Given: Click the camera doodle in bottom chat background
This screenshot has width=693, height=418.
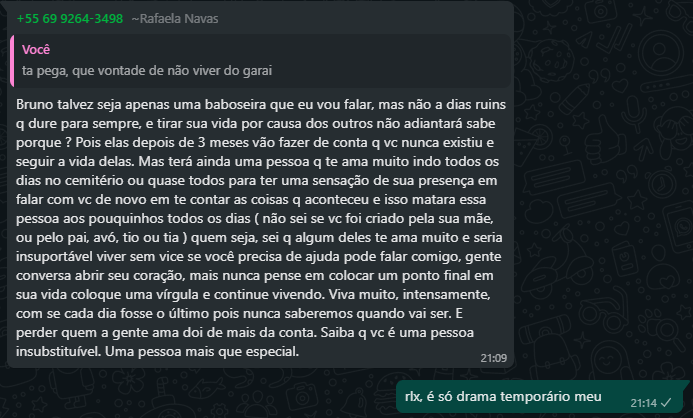Looking at the screenshot, I should [301, 396].
